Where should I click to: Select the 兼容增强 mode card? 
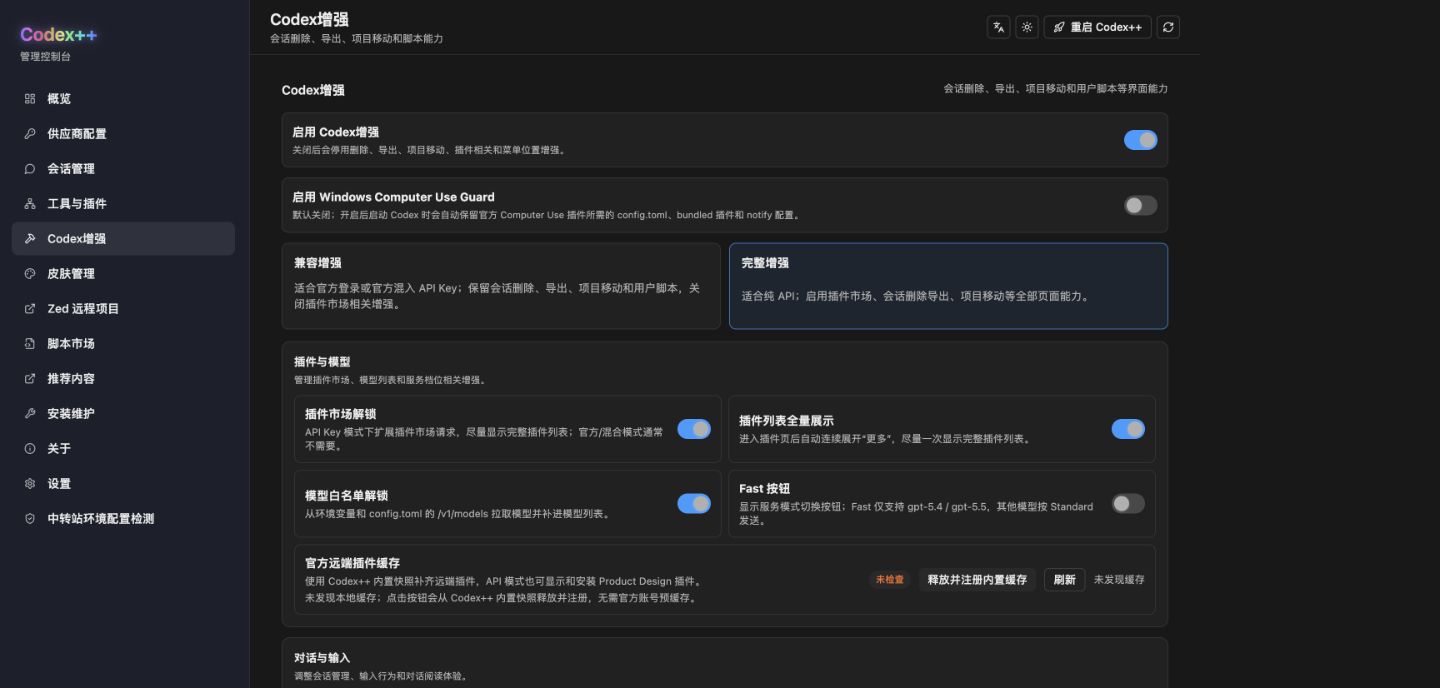[501, 286]
